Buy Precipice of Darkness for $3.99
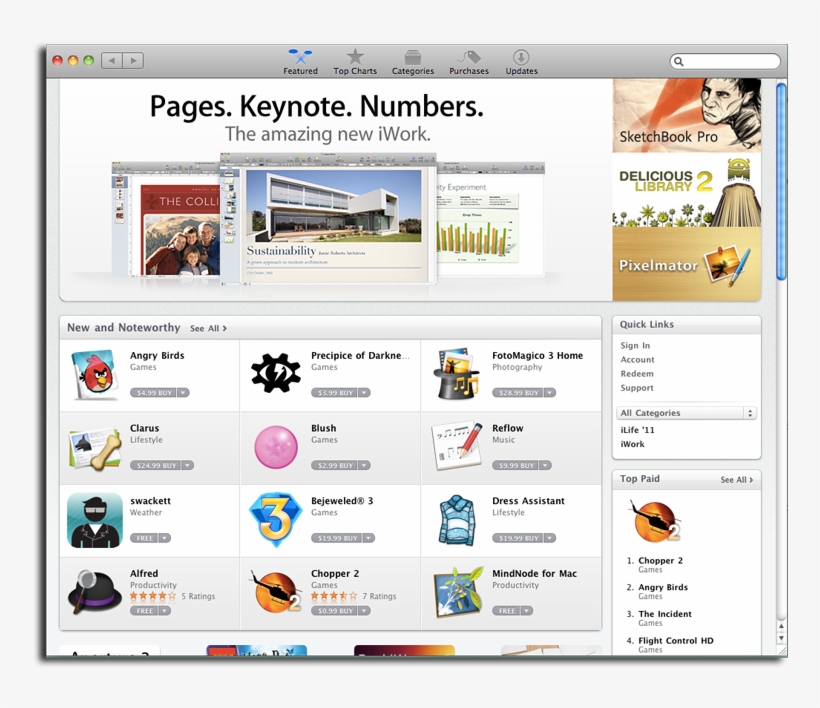This screenshot has width=820, height=708. pyautogui.click(x=334, y=393)
